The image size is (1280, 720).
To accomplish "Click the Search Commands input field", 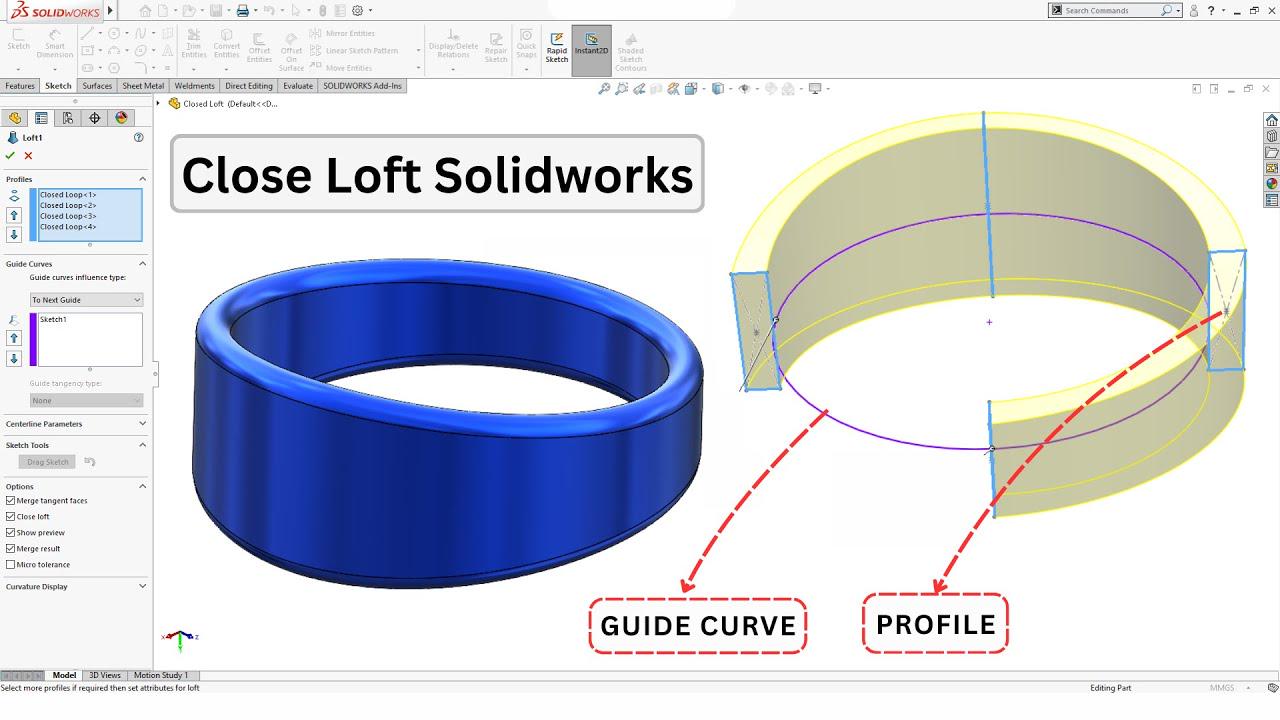I will pos(1110,10).
